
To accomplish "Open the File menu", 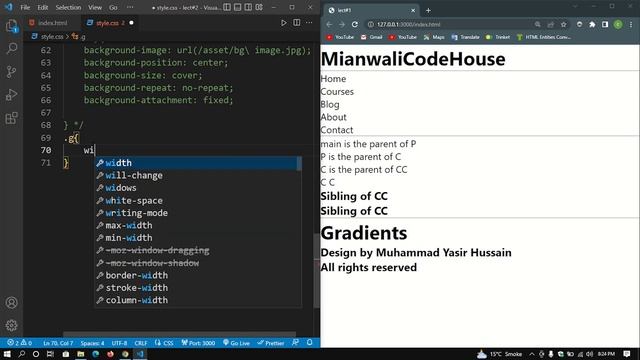I will click(25, 7).
